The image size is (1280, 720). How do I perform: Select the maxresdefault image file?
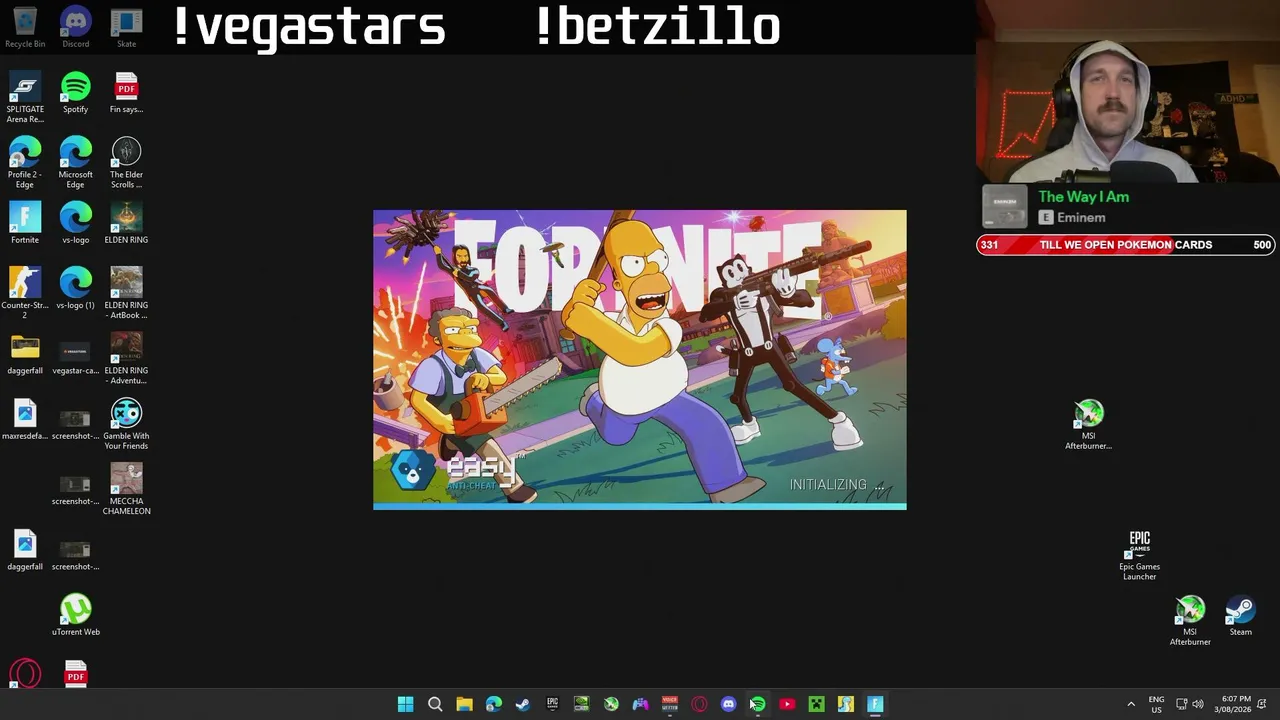(25, 419)
